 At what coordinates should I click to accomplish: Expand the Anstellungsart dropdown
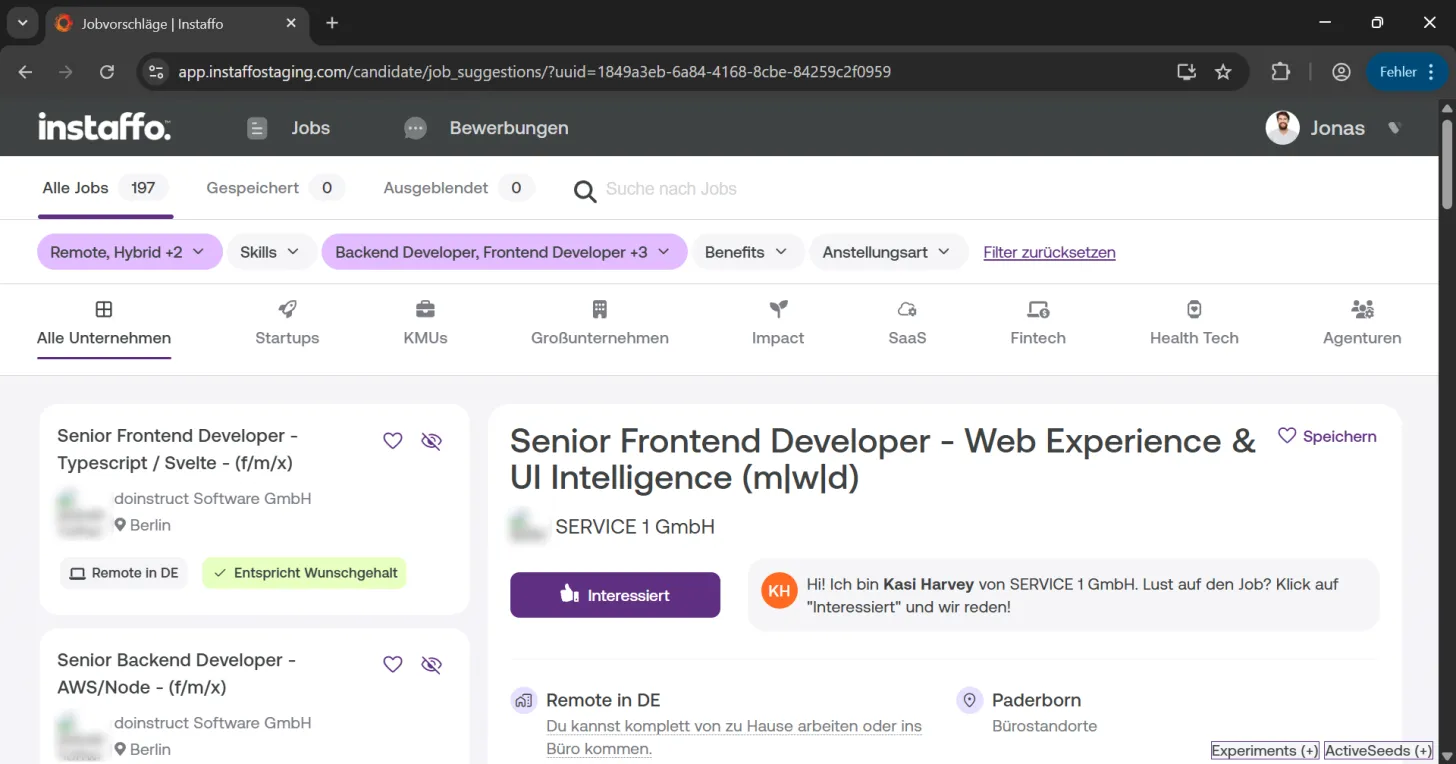tap(888, 252)
